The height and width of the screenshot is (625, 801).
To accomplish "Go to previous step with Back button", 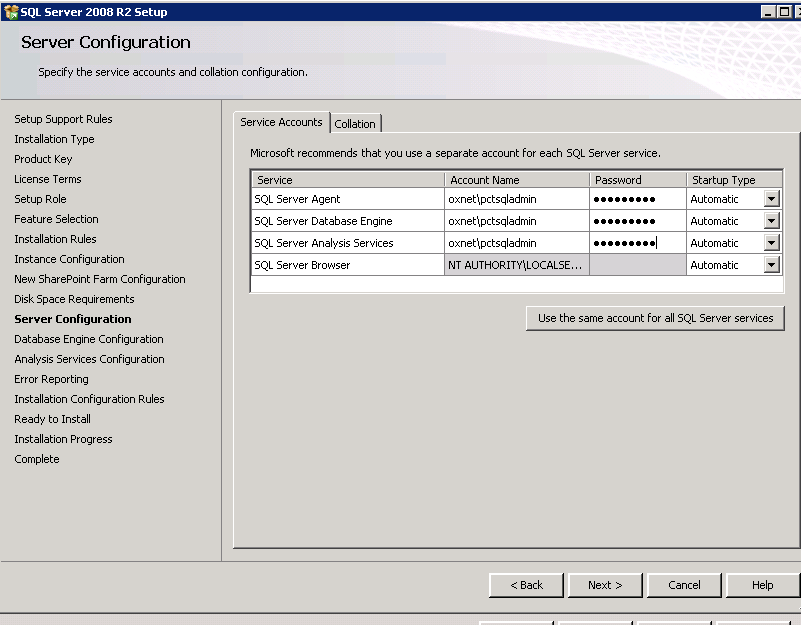I will click(526, 585).
